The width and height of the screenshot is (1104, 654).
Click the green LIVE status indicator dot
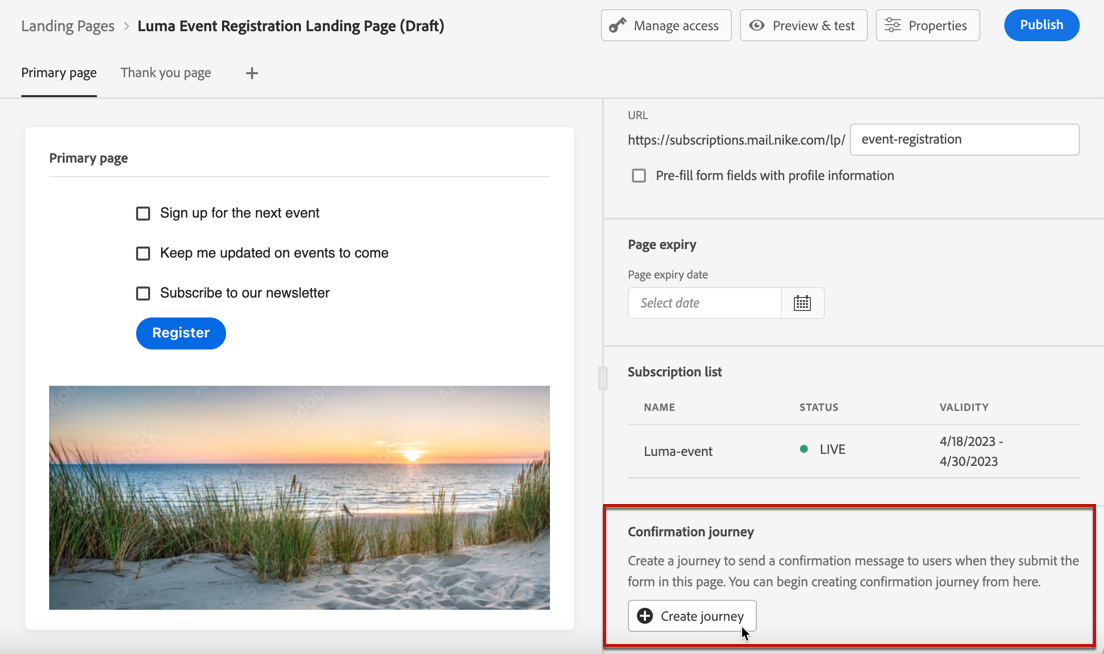[x=804, y=450]
